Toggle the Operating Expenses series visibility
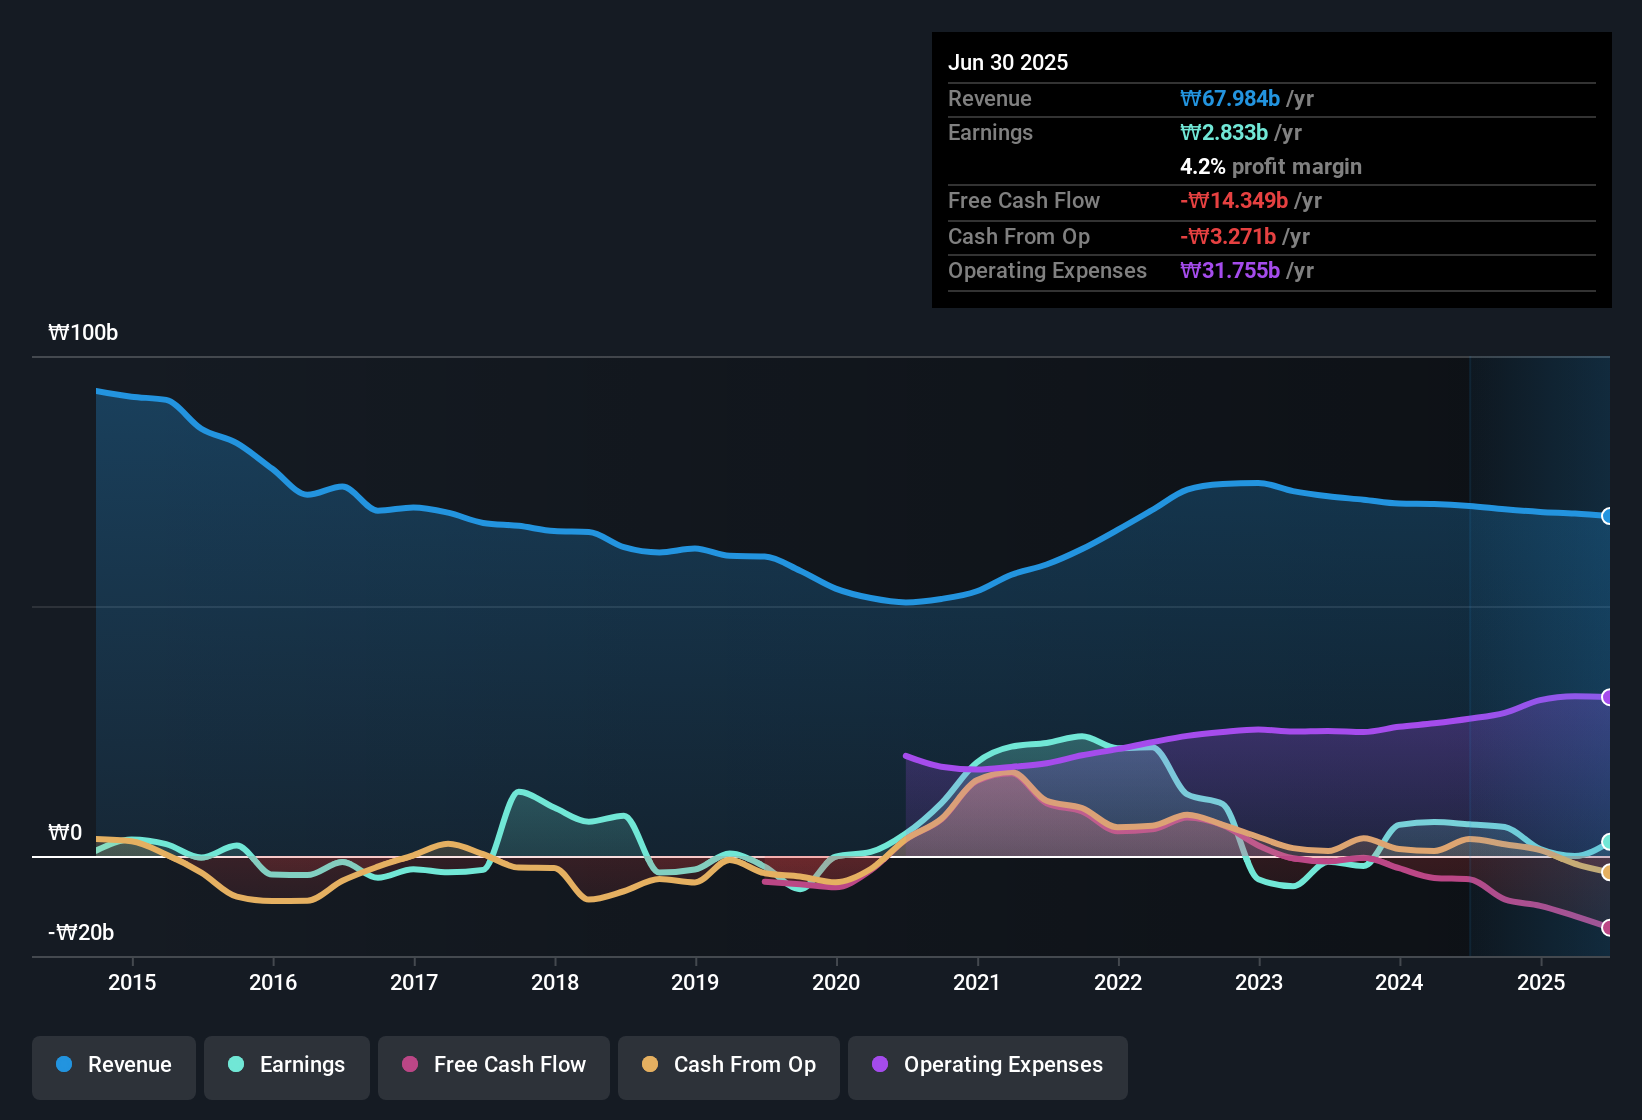The image size is (1642, 1120). tap(987, 1065)
